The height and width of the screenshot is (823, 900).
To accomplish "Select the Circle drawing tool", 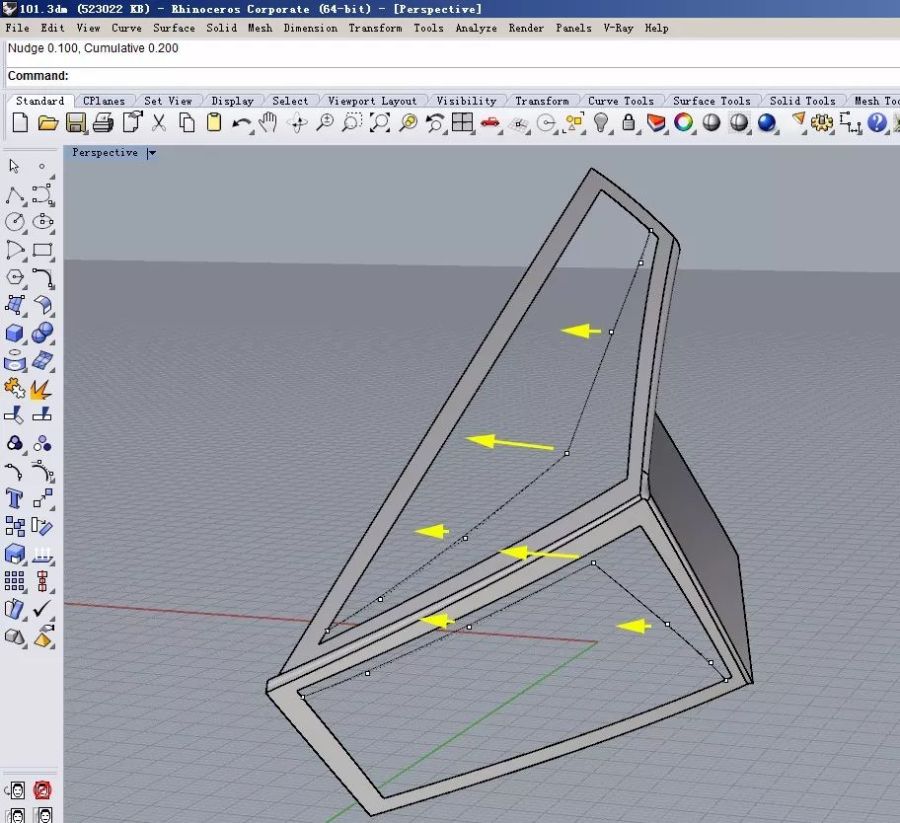I will point(15,222).
